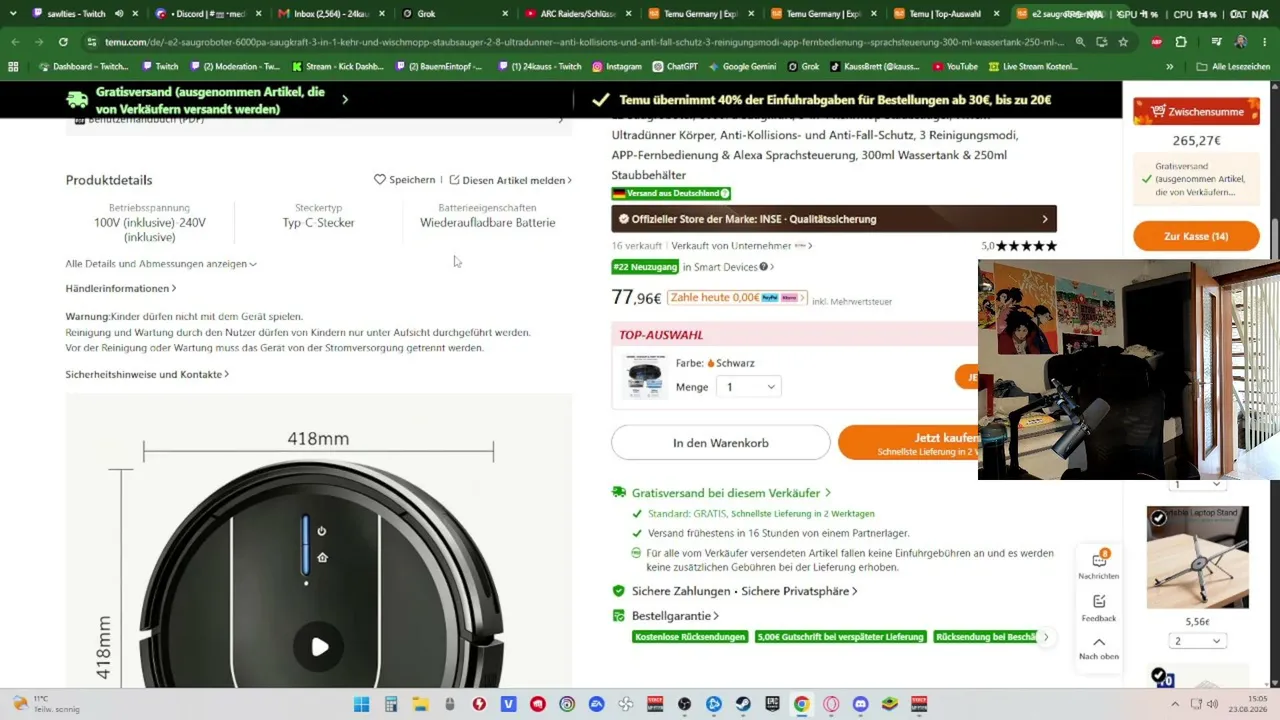Open the YouTube bookmark
Viewport: 1280px width, 720px height.
point(955,67)
